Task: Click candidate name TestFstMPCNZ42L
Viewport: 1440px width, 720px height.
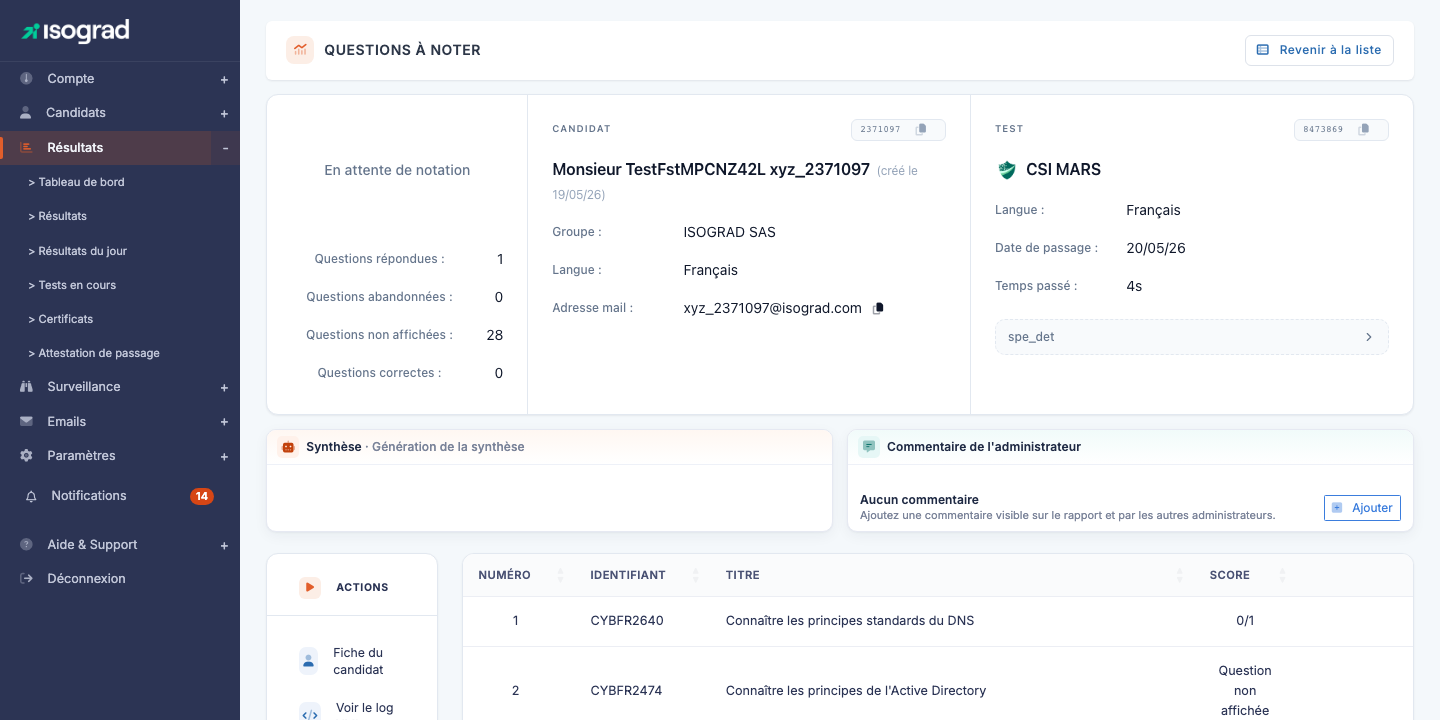Action: coord(711,170)
